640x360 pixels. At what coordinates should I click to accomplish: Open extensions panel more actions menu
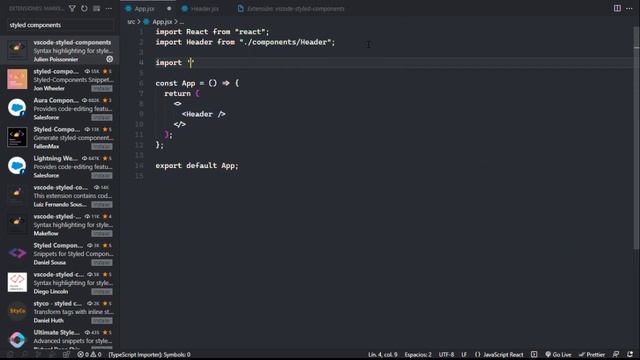(x=109, y=8)
